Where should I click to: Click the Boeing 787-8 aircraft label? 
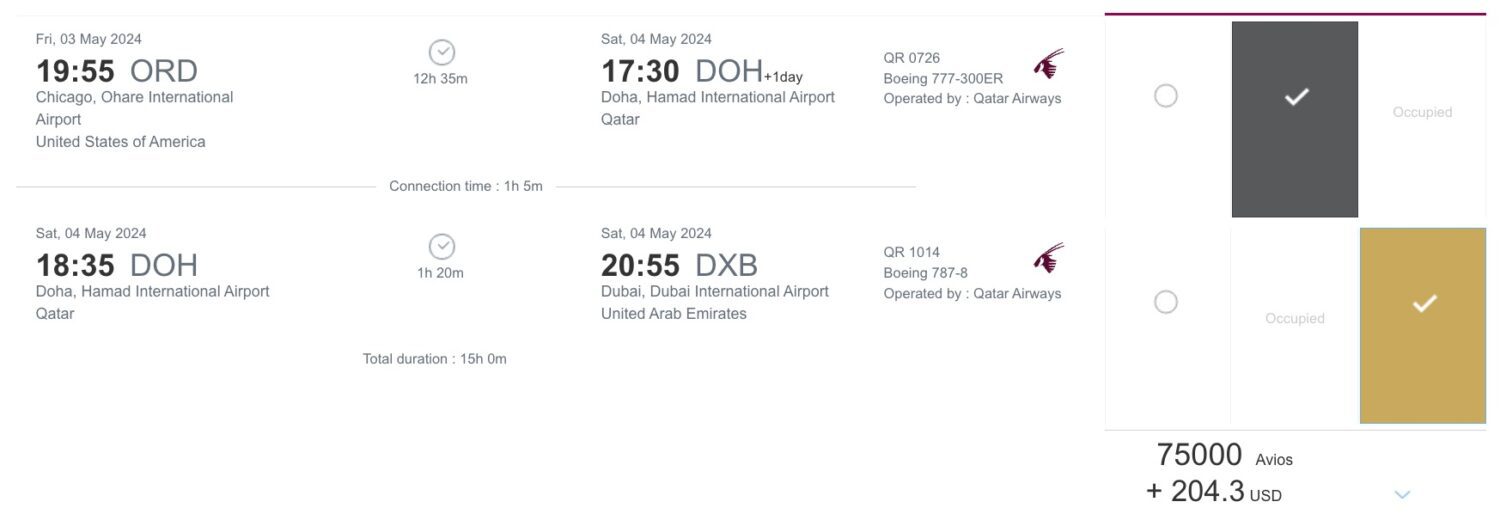coord(926,272)
